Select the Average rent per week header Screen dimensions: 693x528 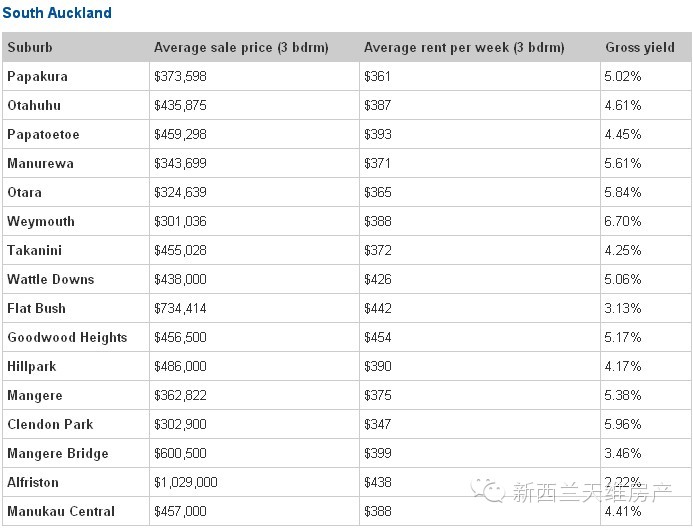click(464, 47)
